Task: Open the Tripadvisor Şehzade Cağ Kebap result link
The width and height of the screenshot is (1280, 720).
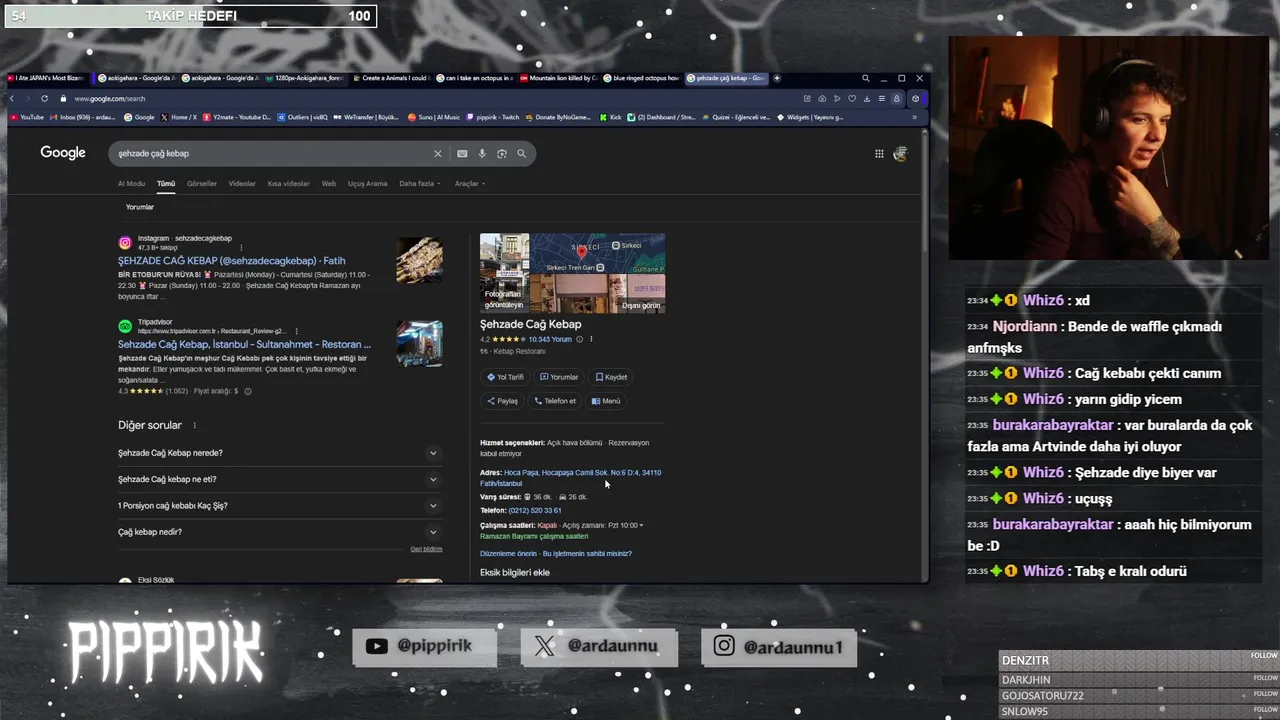Action: [x=244, y=344]
